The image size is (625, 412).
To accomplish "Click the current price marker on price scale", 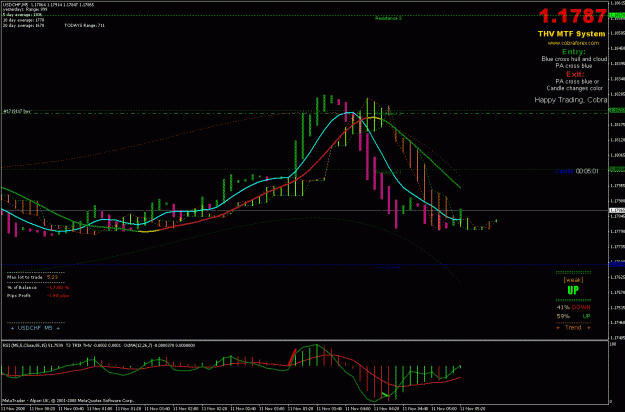I will click(x=617, y=210).
